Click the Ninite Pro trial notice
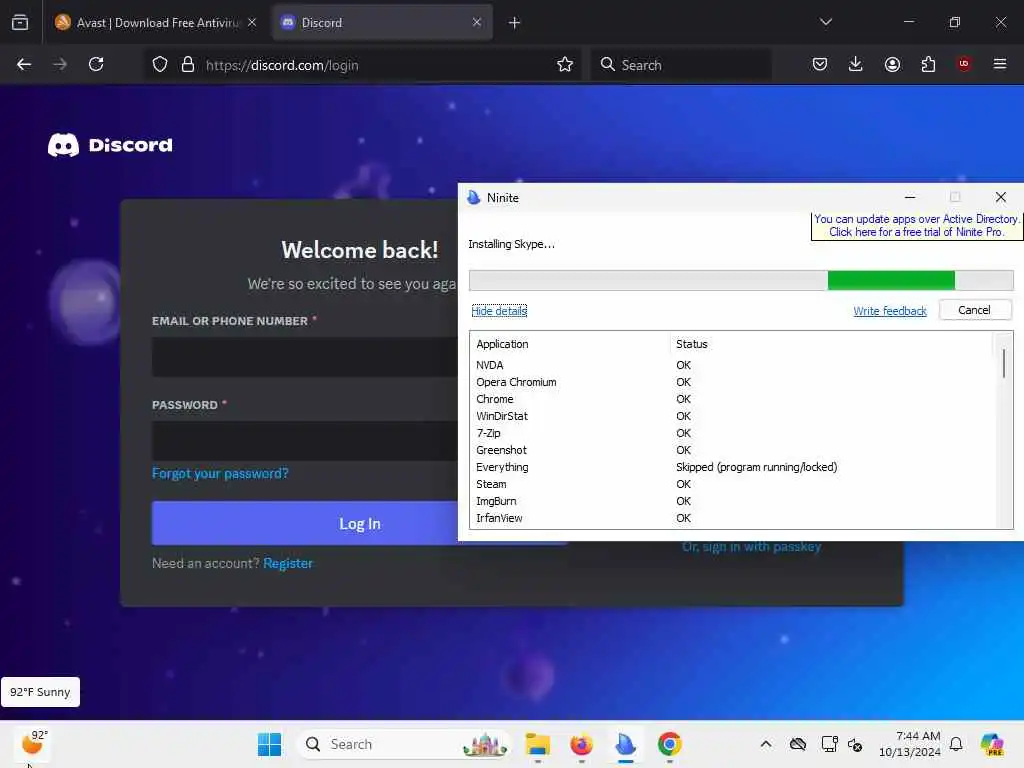The image size is (1024, 768). (x=916, y=225)
